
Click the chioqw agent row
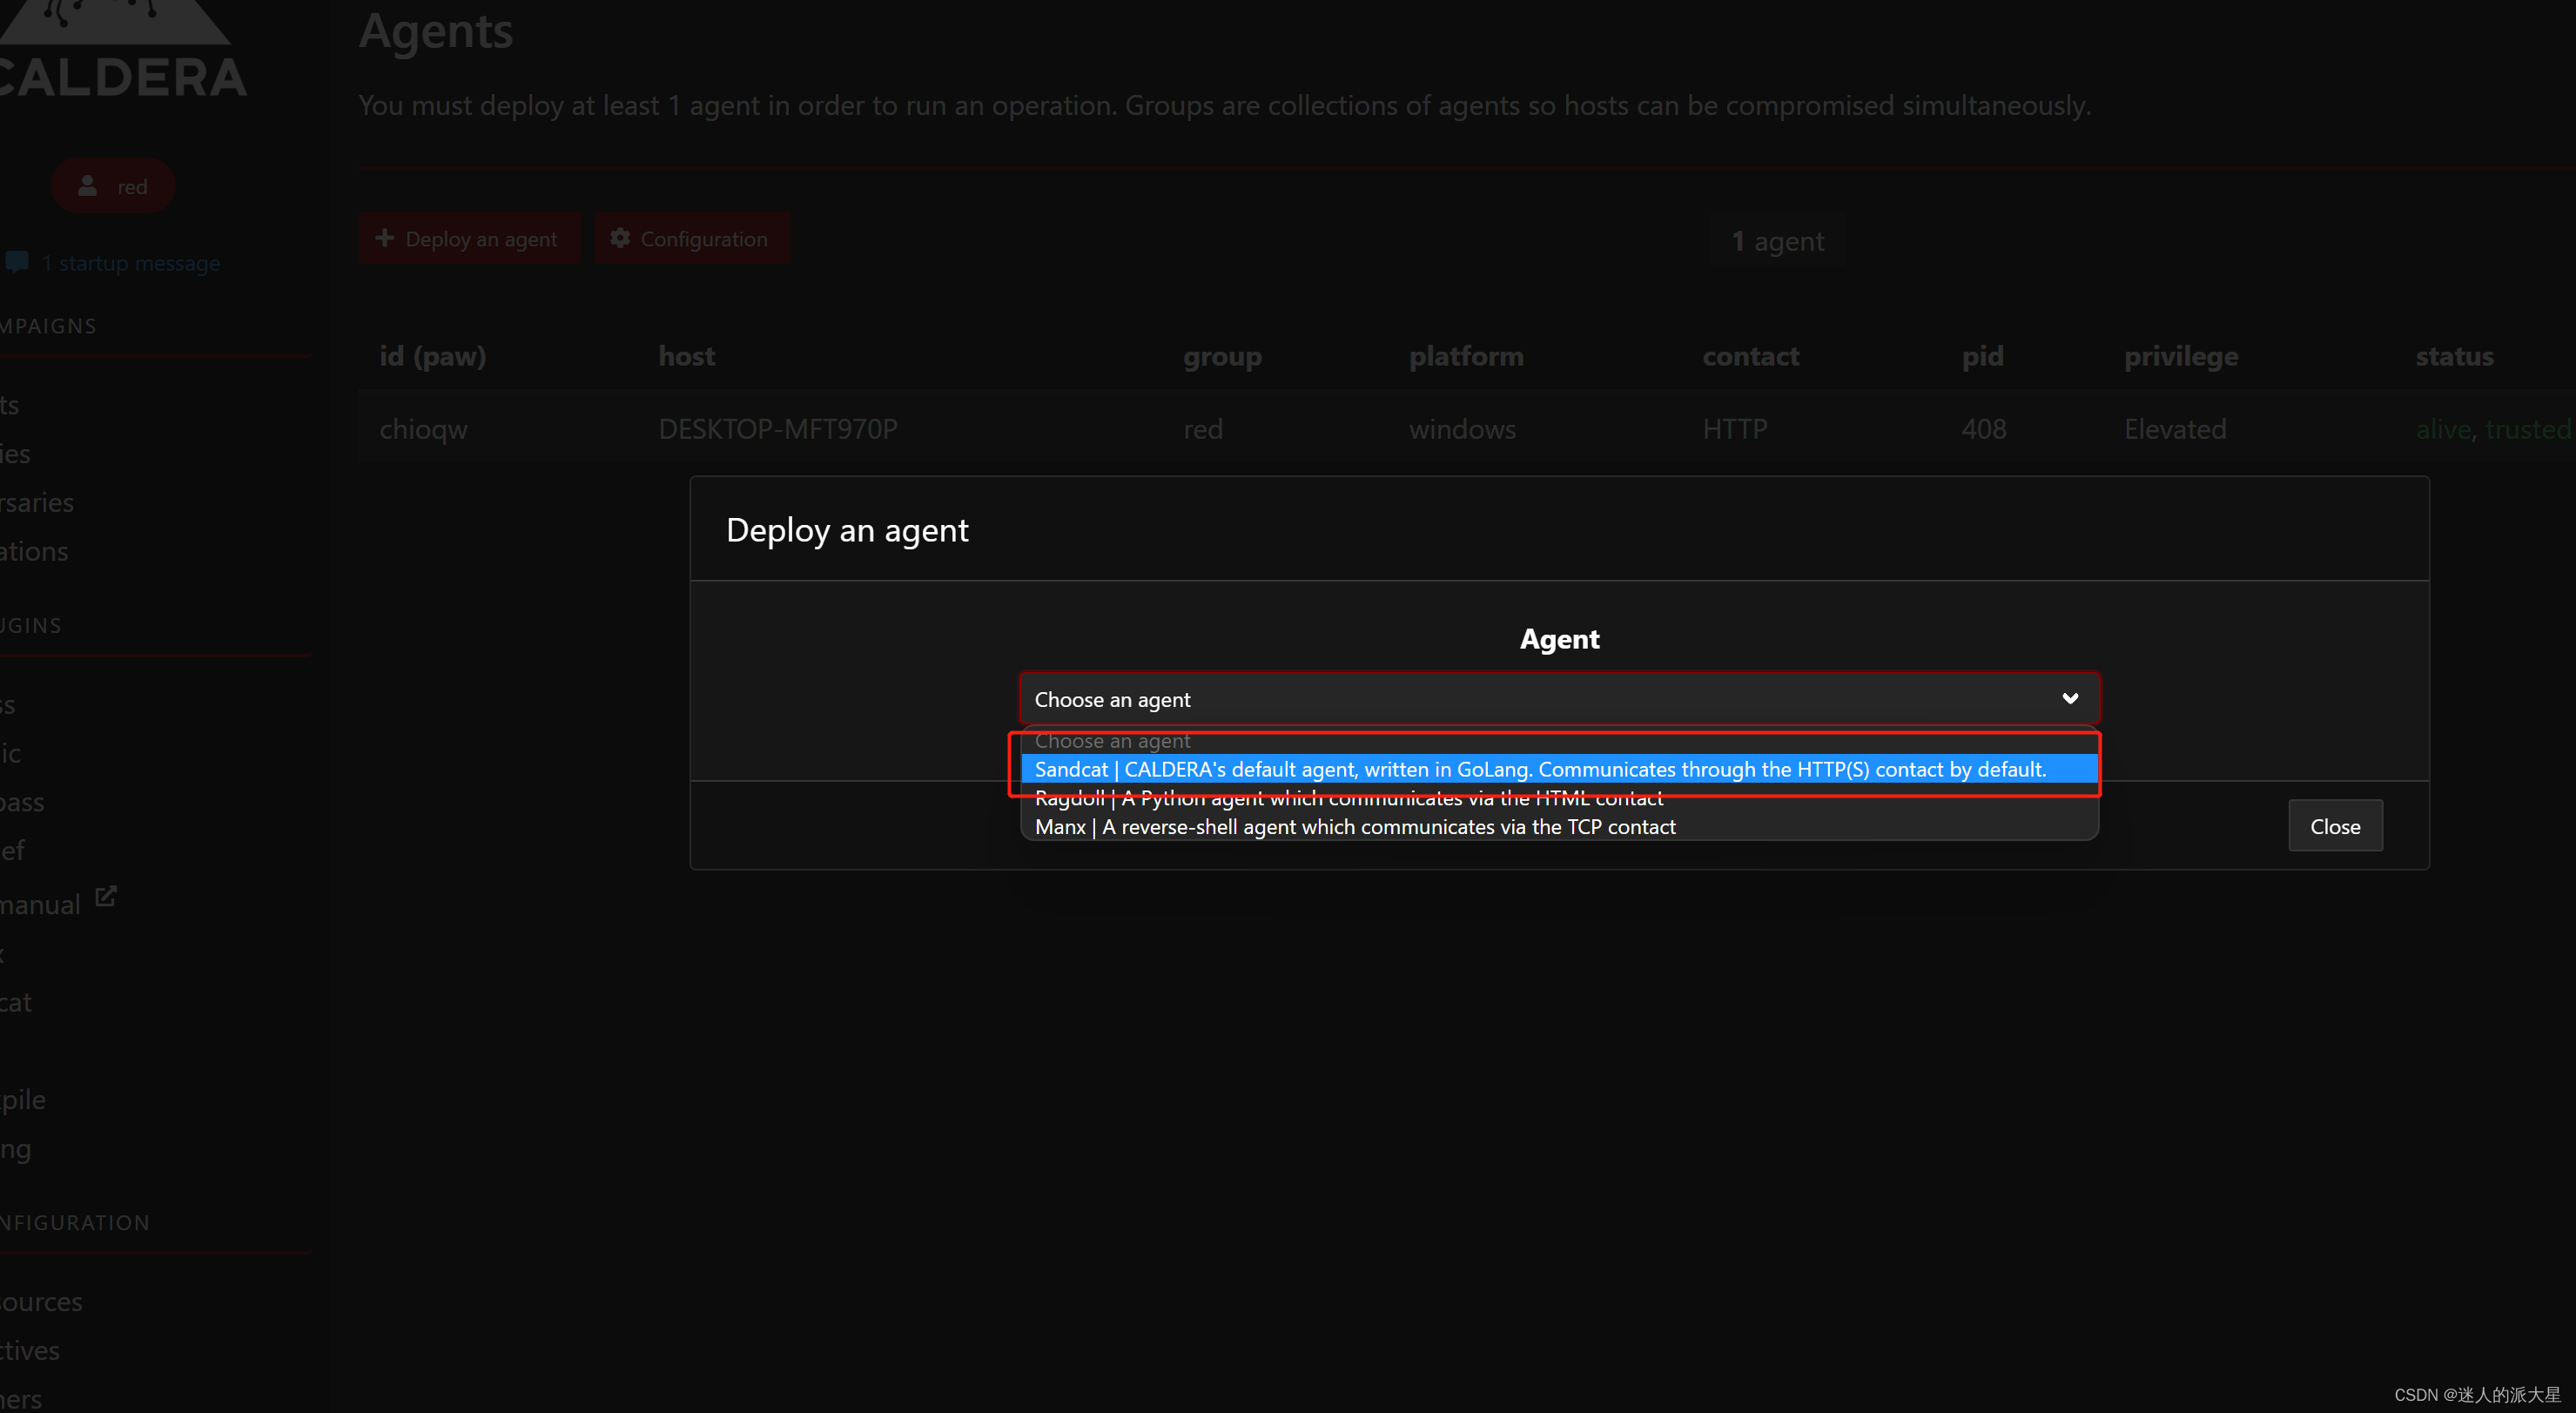[423, 427]
